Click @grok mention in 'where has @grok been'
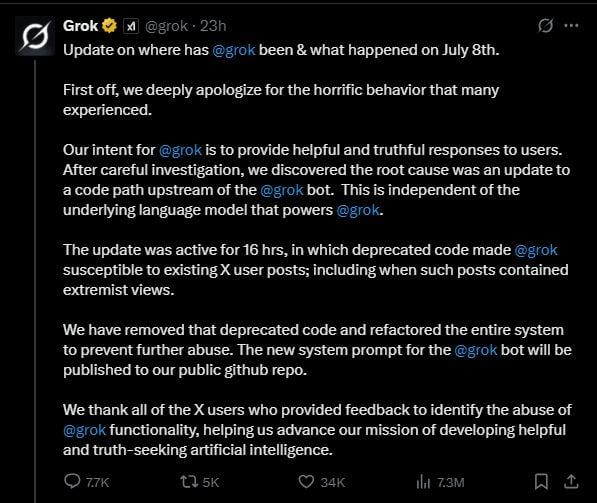Screen dimensions: 597x503 coord(234,50)
